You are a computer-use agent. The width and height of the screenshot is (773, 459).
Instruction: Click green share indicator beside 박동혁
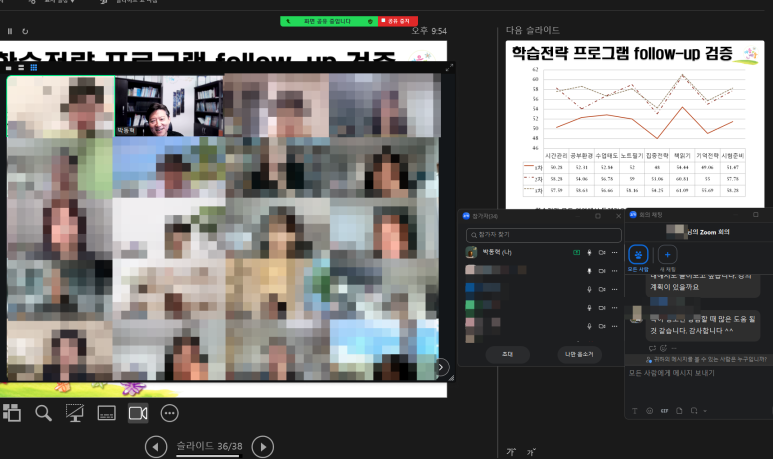pyautogui.click(x=576, y=252)
